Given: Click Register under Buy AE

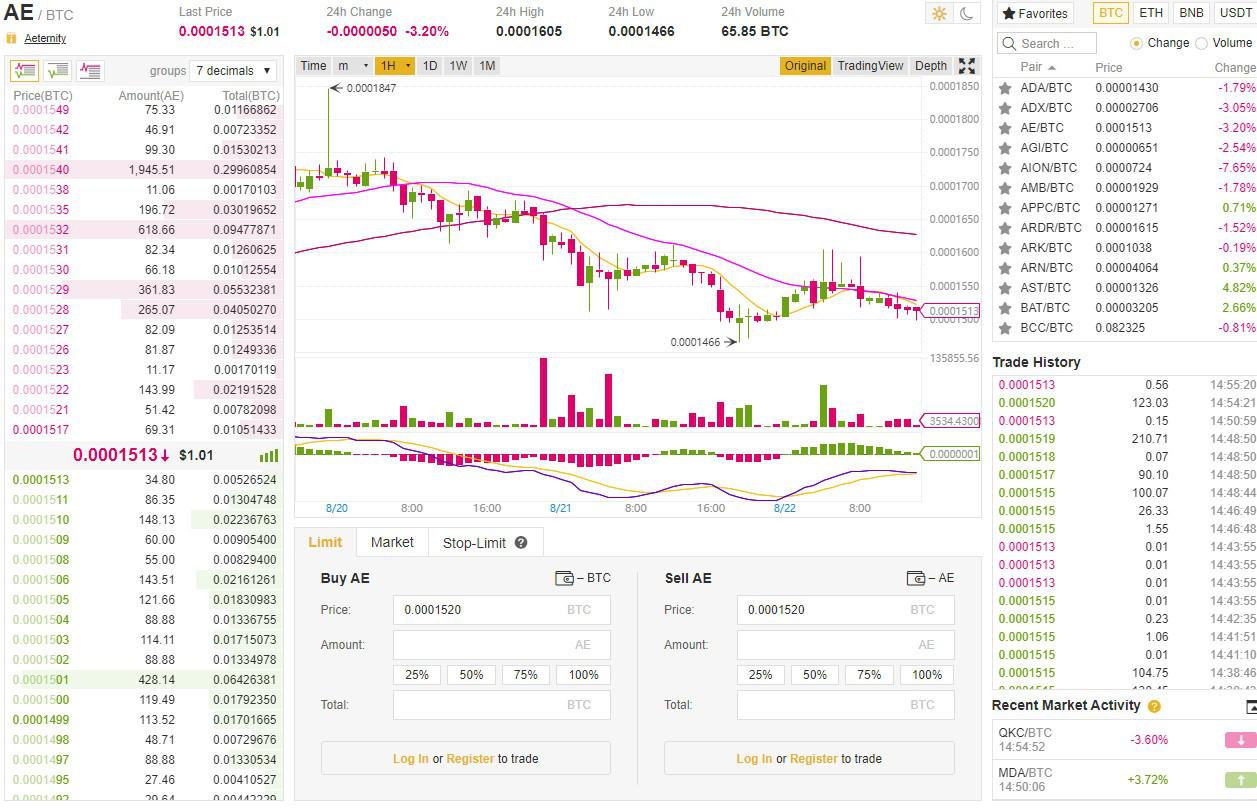Looking at the screenshot, I should coord(470,759).
